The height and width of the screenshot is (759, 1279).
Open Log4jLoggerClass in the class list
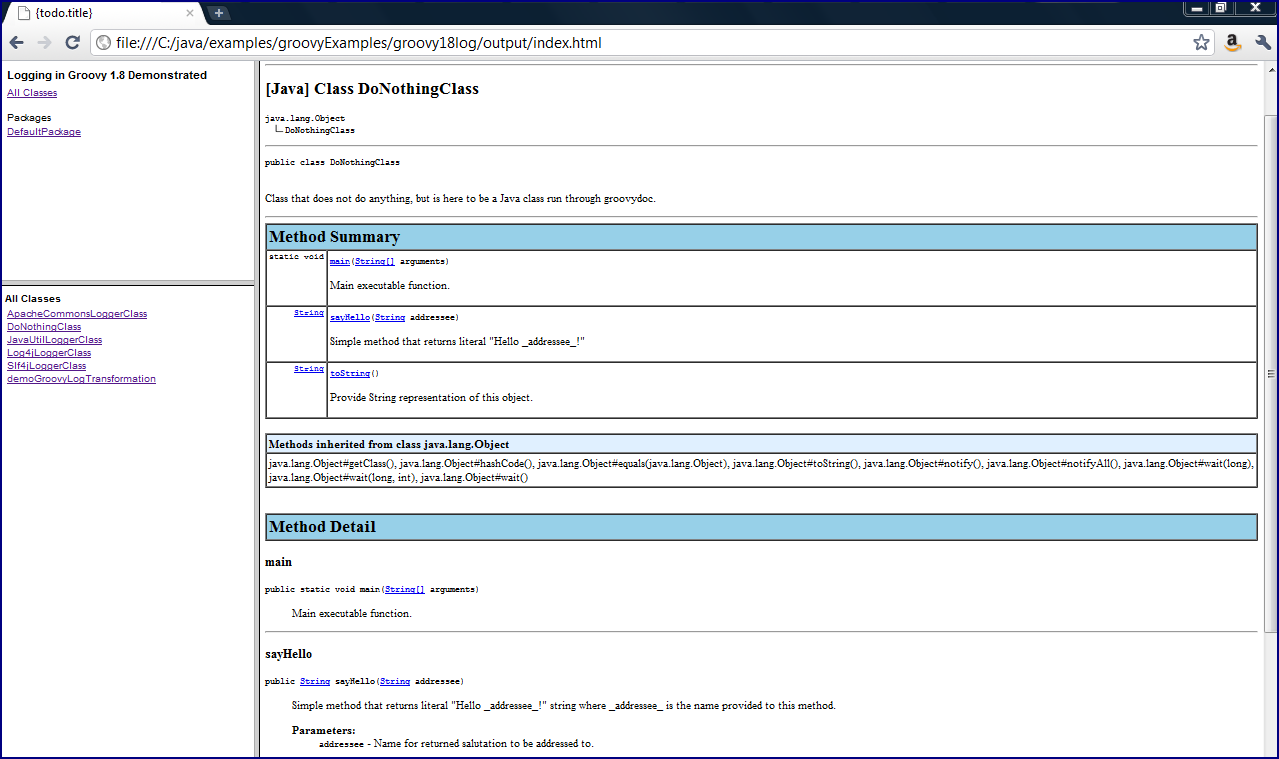click(x=49, y=353)
